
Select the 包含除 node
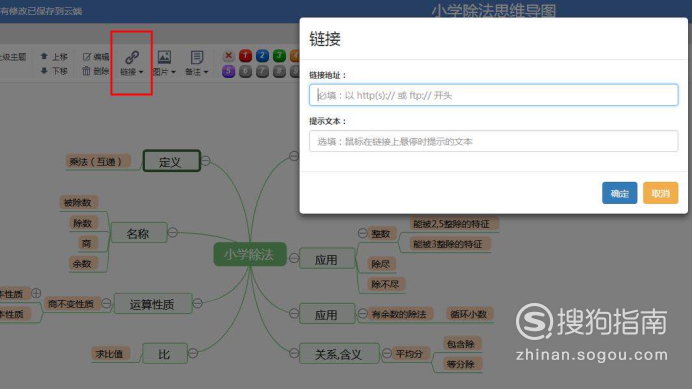462,344
